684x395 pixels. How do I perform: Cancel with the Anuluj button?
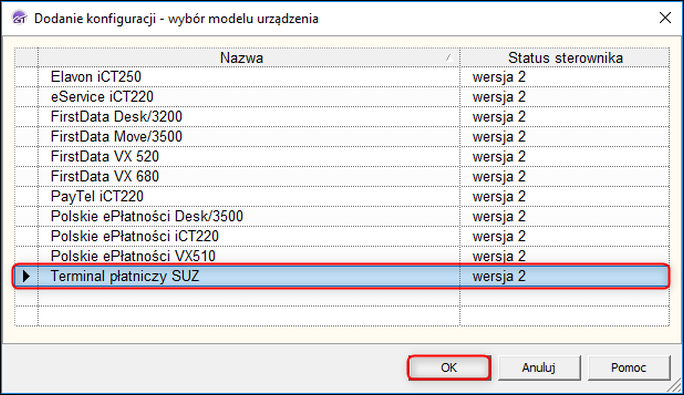(x=539, y=368)
